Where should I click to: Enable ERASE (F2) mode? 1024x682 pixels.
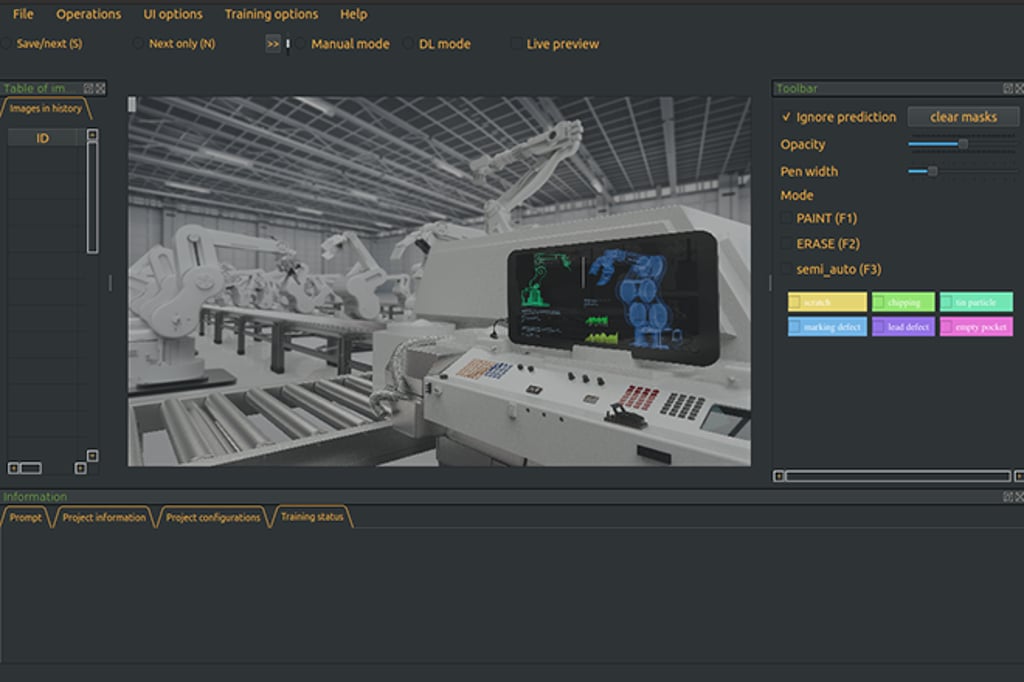coord(784,243)
